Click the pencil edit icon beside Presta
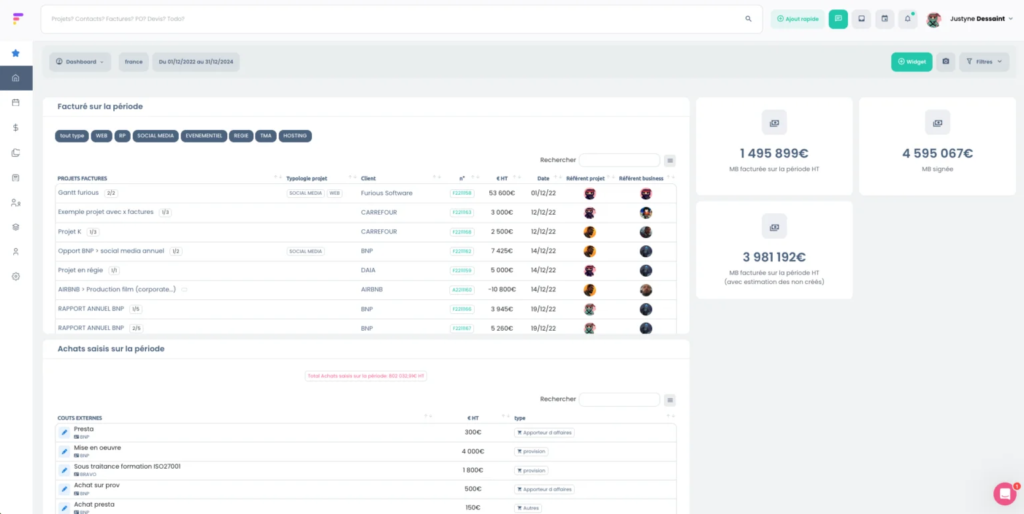The image size is (1024, 514). [x=64, y=432]
